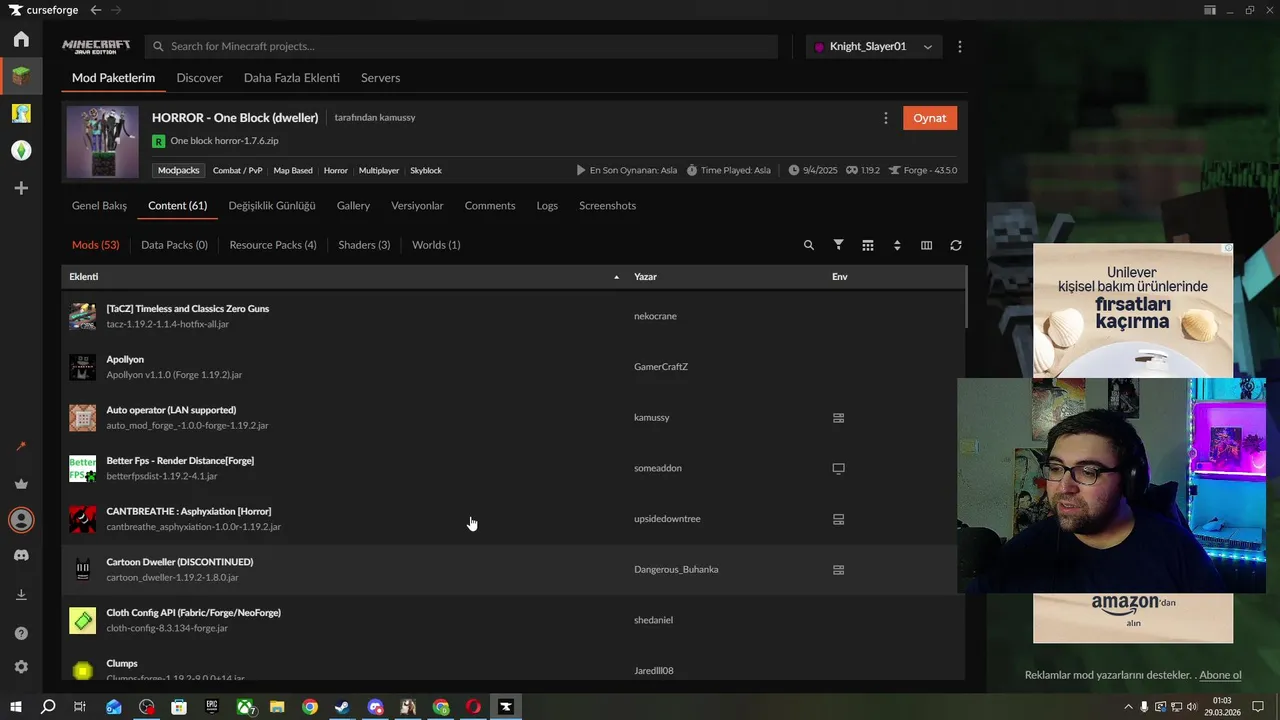Open the Logs tab

(547, 206)
